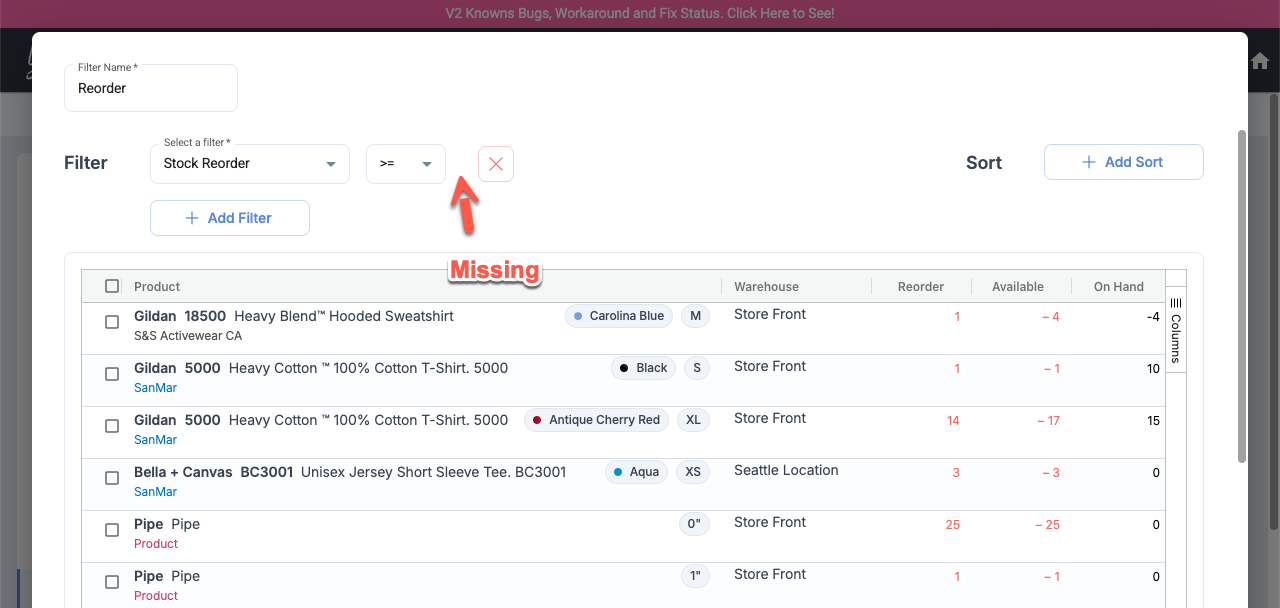Open the V2 Known Bugs banner link
This screenshot has height=608, width=1280.
(640, 14)
